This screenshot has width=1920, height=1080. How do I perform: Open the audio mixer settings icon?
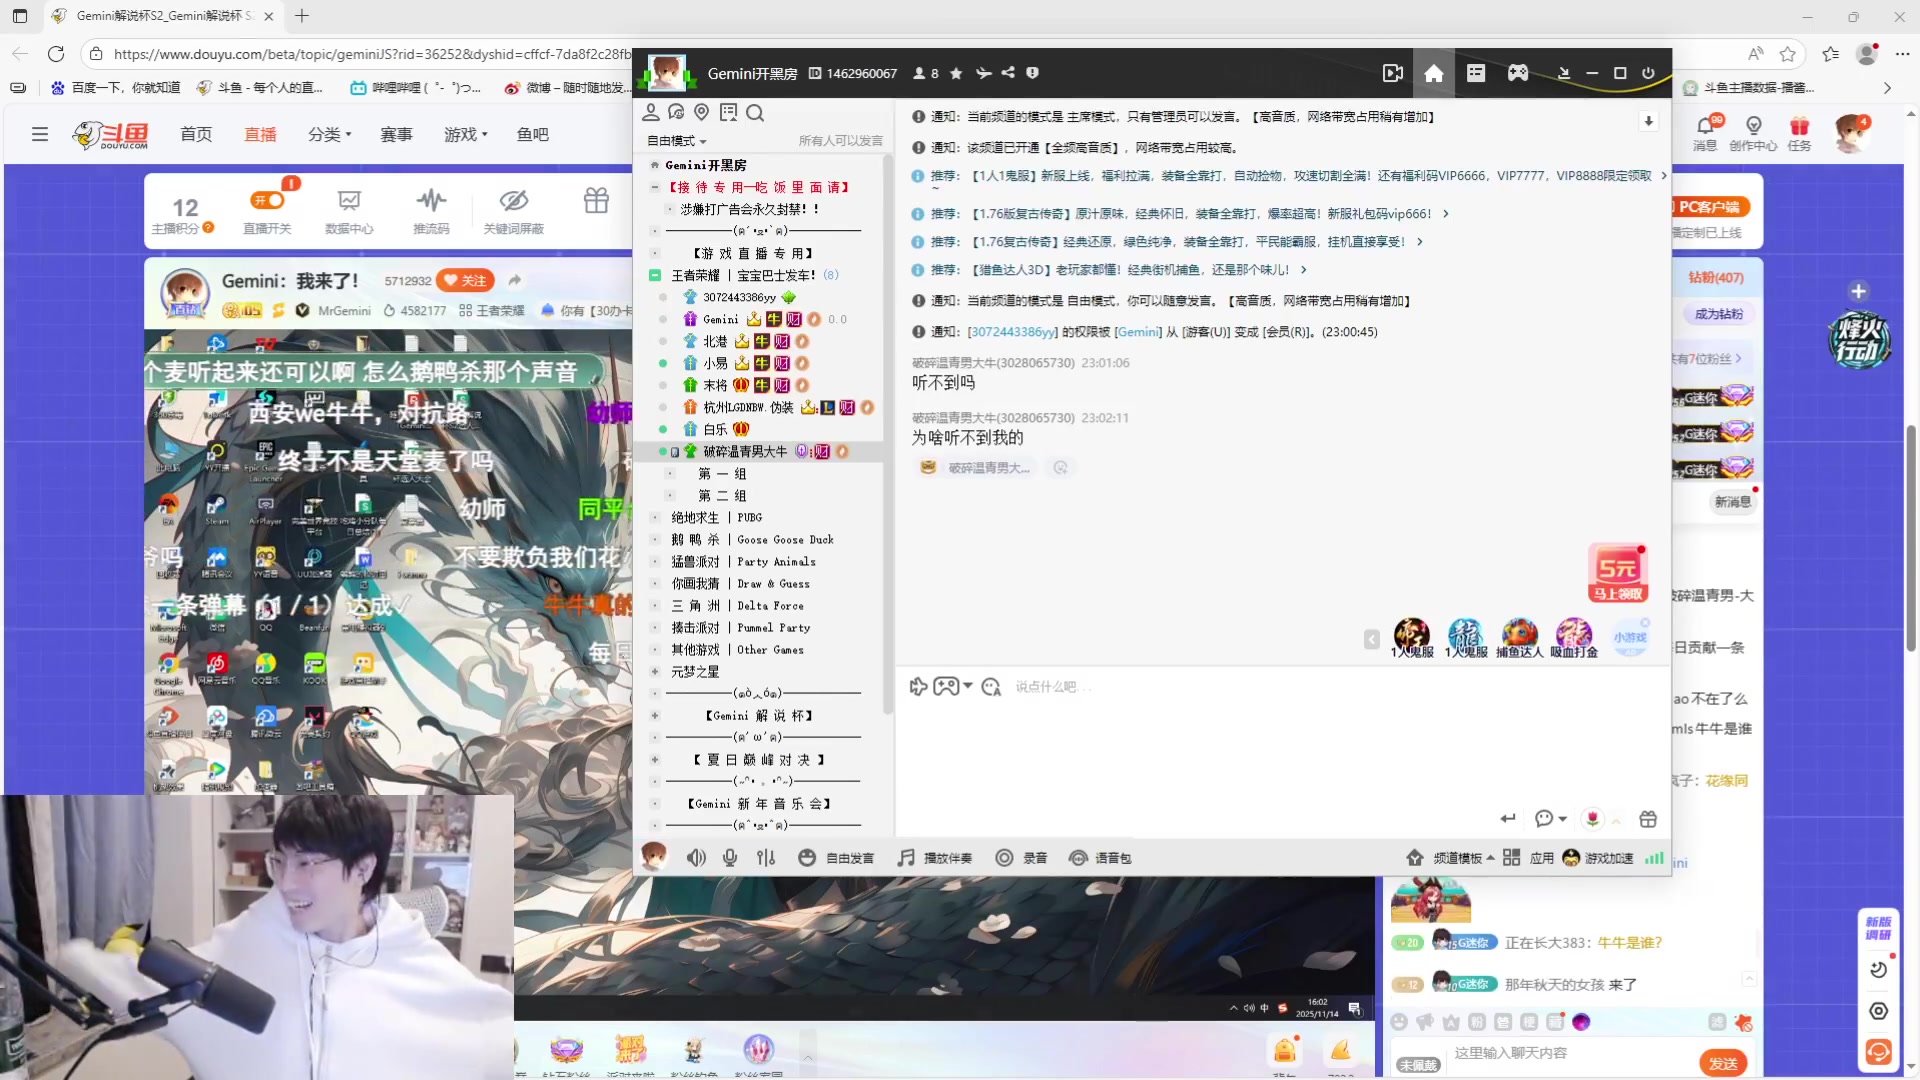pyautogui.click(x=766, y=858)
